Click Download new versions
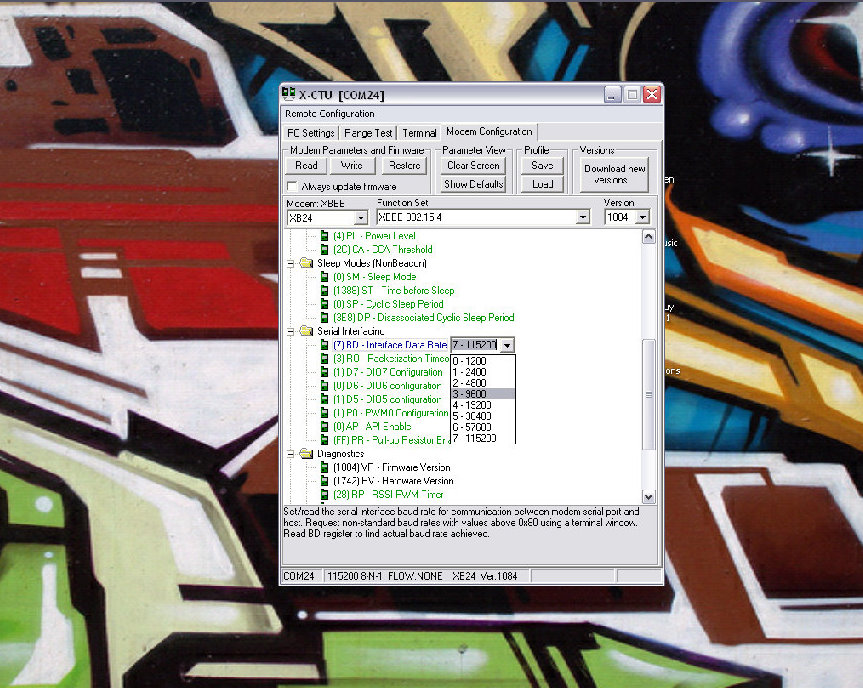The height and width of the screenshot is (688, 863). pyautogui.click(x=613, y=171)
